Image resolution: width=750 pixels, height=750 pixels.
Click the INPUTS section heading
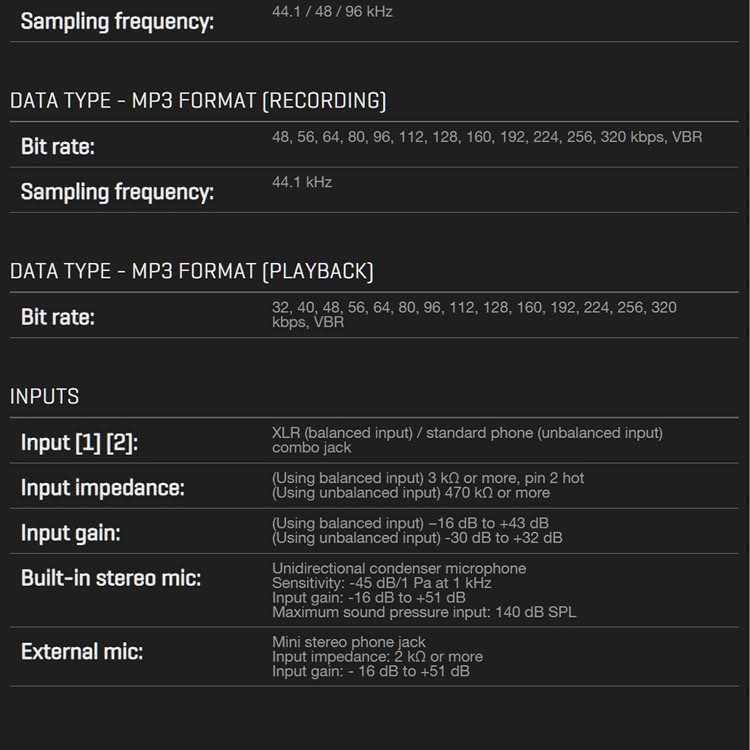[x=45, y=396]
